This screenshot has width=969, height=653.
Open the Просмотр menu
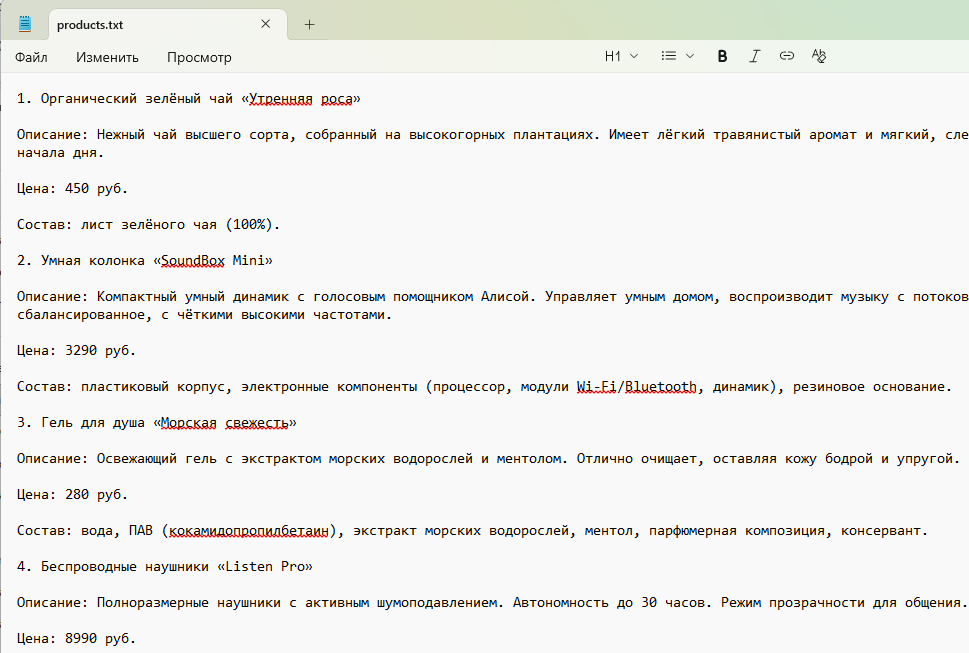coord(199,57)
